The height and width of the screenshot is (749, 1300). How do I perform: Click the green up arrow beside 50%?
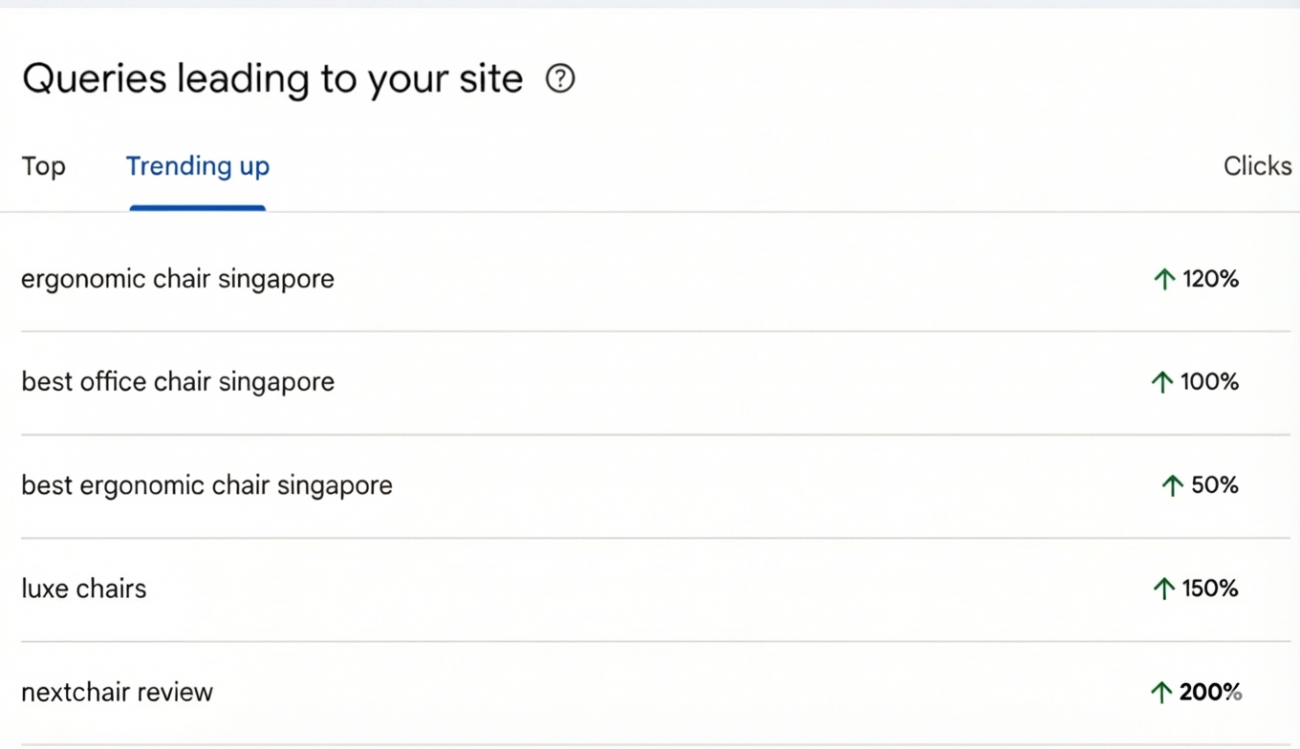(1172, 486)
